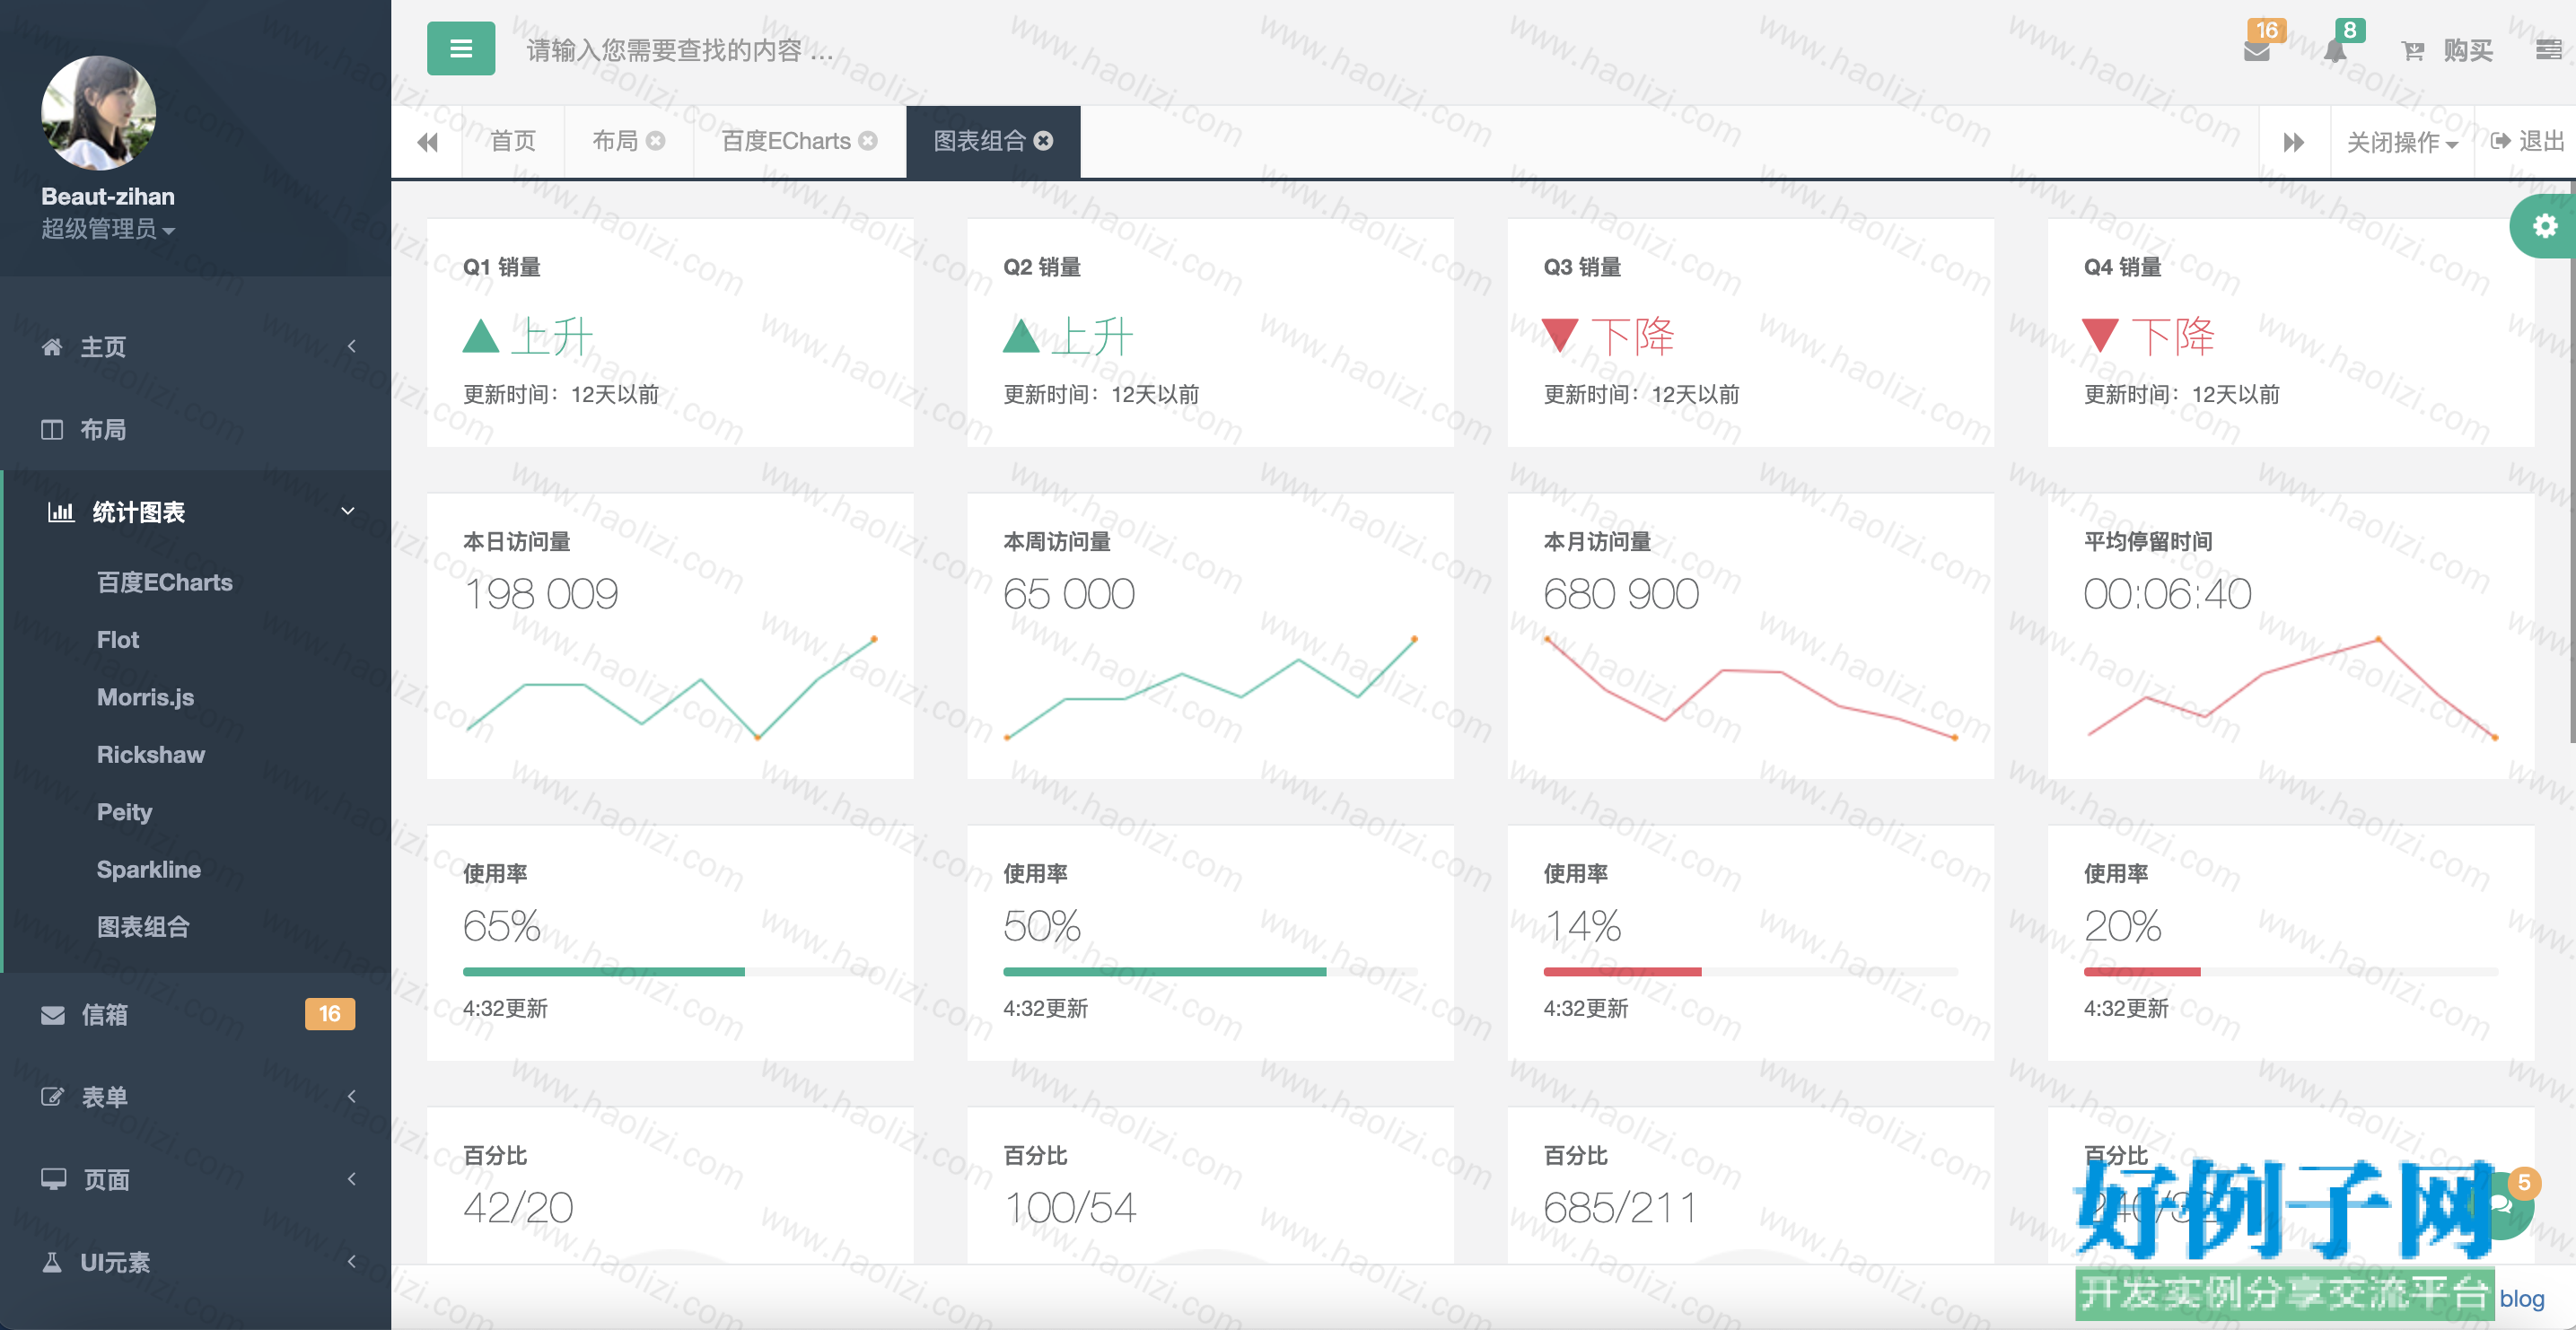Switch to the 首页 tab
Image resolution: width=2576 pixels, height=1330 pixels.
pyautogui.click(x=513, y=141)
